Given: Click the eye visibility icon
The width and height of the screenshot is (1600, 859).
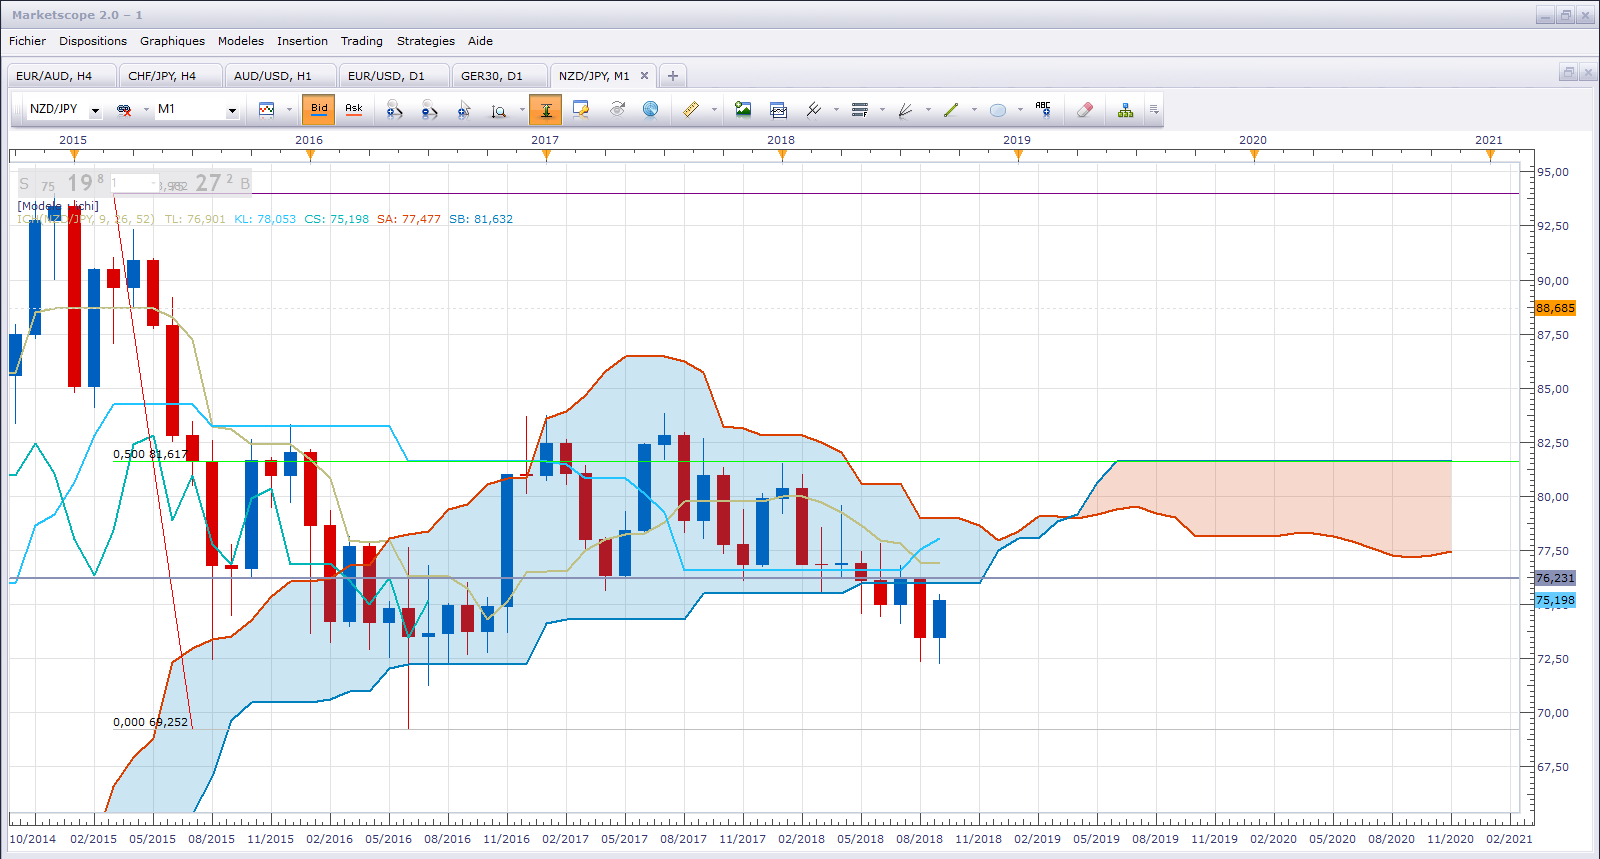Looking at the screenshot, I should (x=617, y=109).
